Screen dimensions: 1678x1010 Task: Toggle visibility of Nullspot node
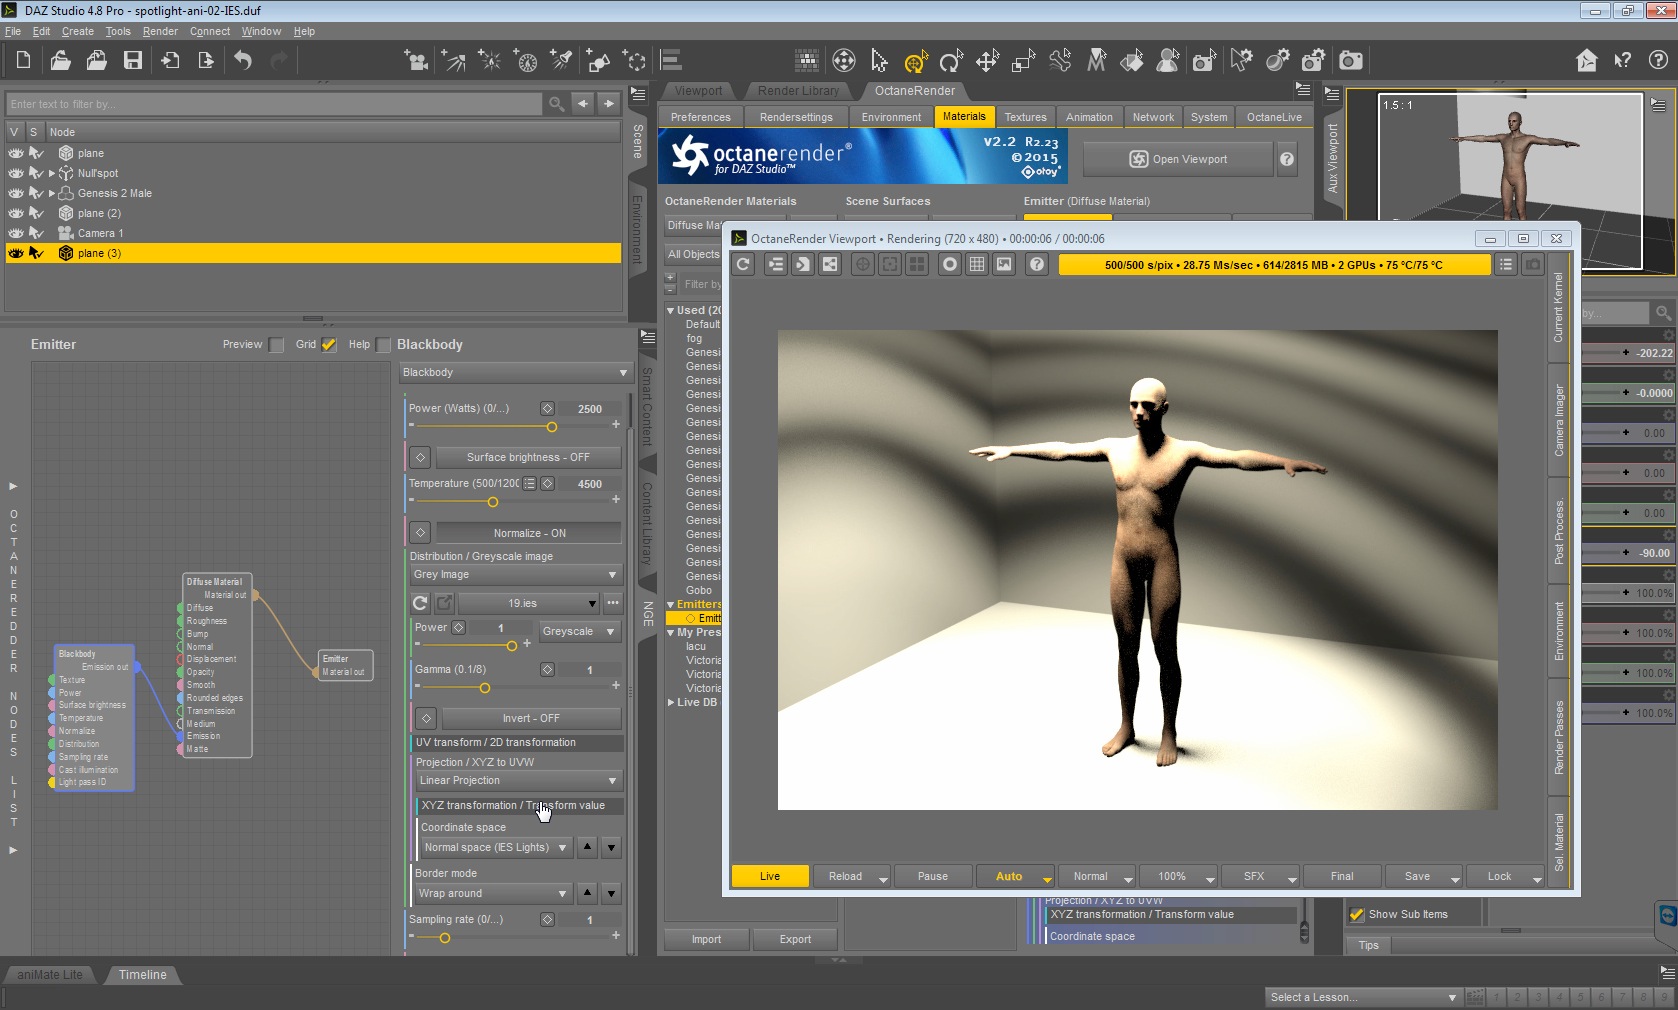tap(15, 173)
